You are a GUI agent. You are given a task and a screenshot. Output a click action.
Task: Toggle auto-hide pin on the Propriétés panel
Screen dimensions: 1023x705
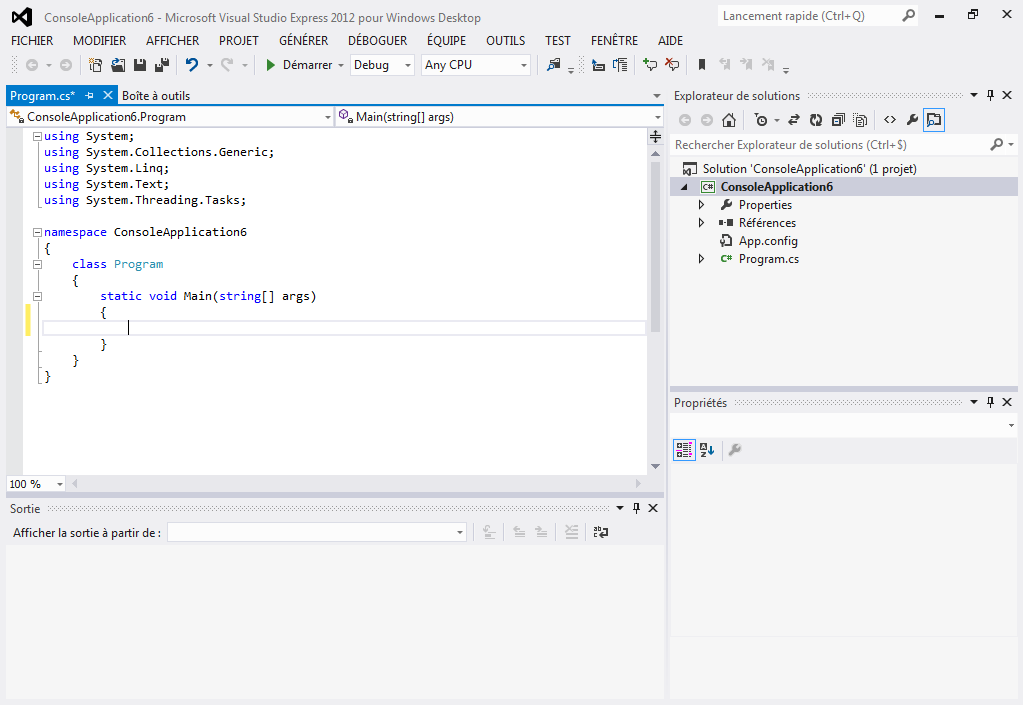[x=990, y=402]
